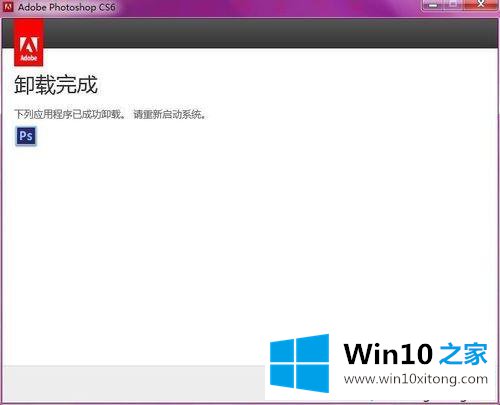
Task: Click the 卸载完成 heading
Action: coord(56,85)
